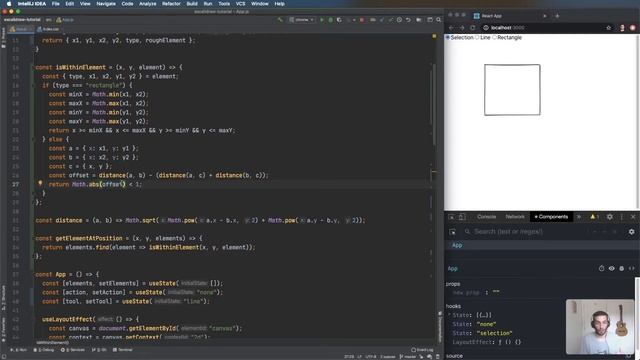The image size is (640, 360).
Task: Run the app with the green play icon
Action: click(322, 20)
